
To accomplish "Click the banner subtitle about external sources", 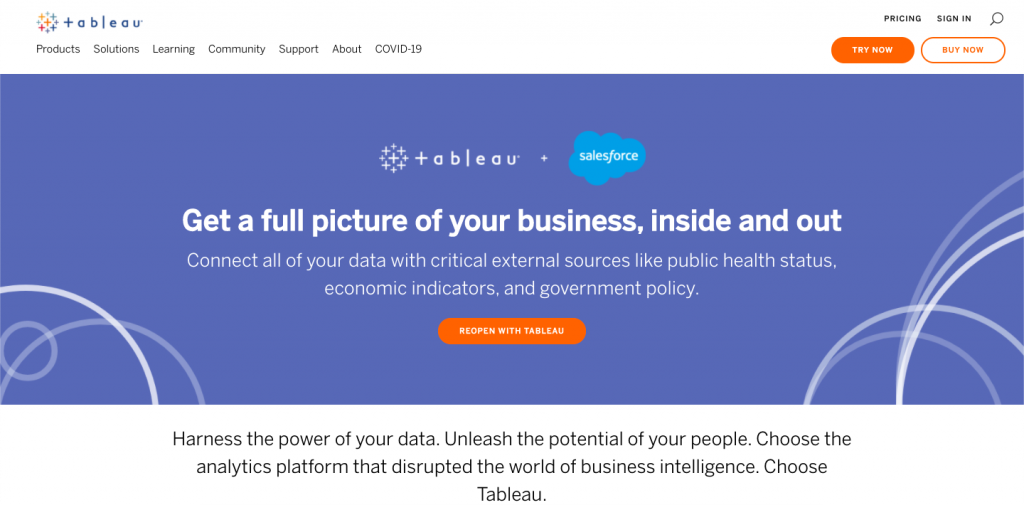I will (x=512, y=274).
